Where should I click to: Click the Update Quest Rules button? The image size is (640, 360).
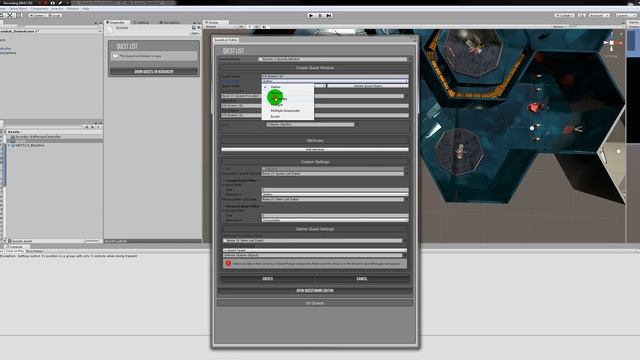click(367, 86)
